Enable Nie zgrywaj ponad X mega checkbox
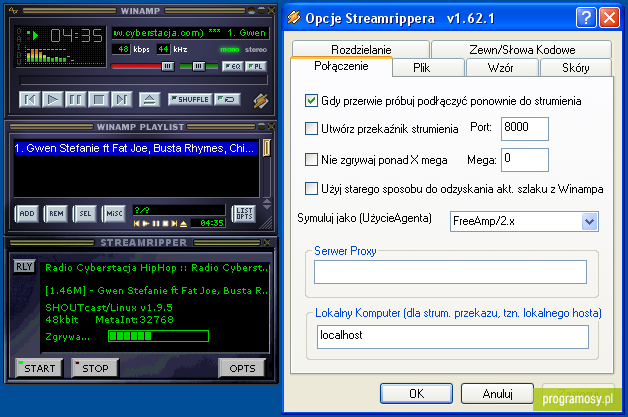Image resolution: width=628 pixels, height=417 pixels. coord(311,159)
